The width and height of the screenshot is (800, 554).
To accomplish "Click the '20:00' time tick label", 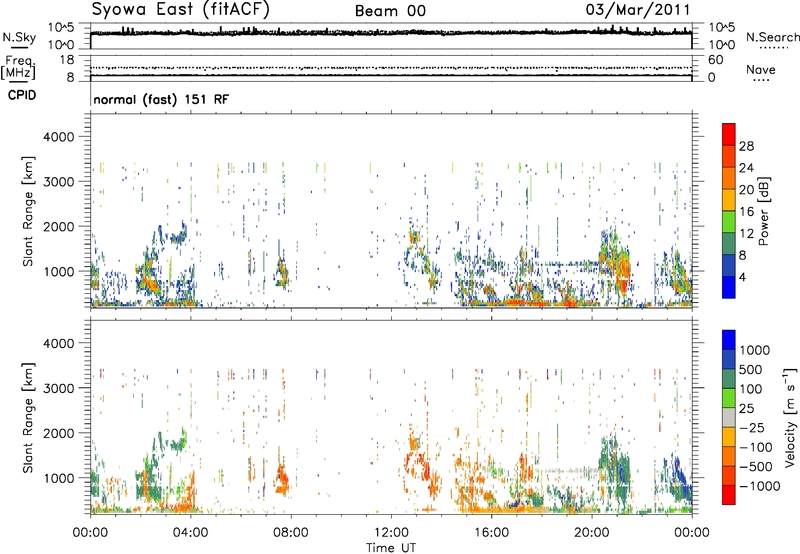I will pos(591,532).
